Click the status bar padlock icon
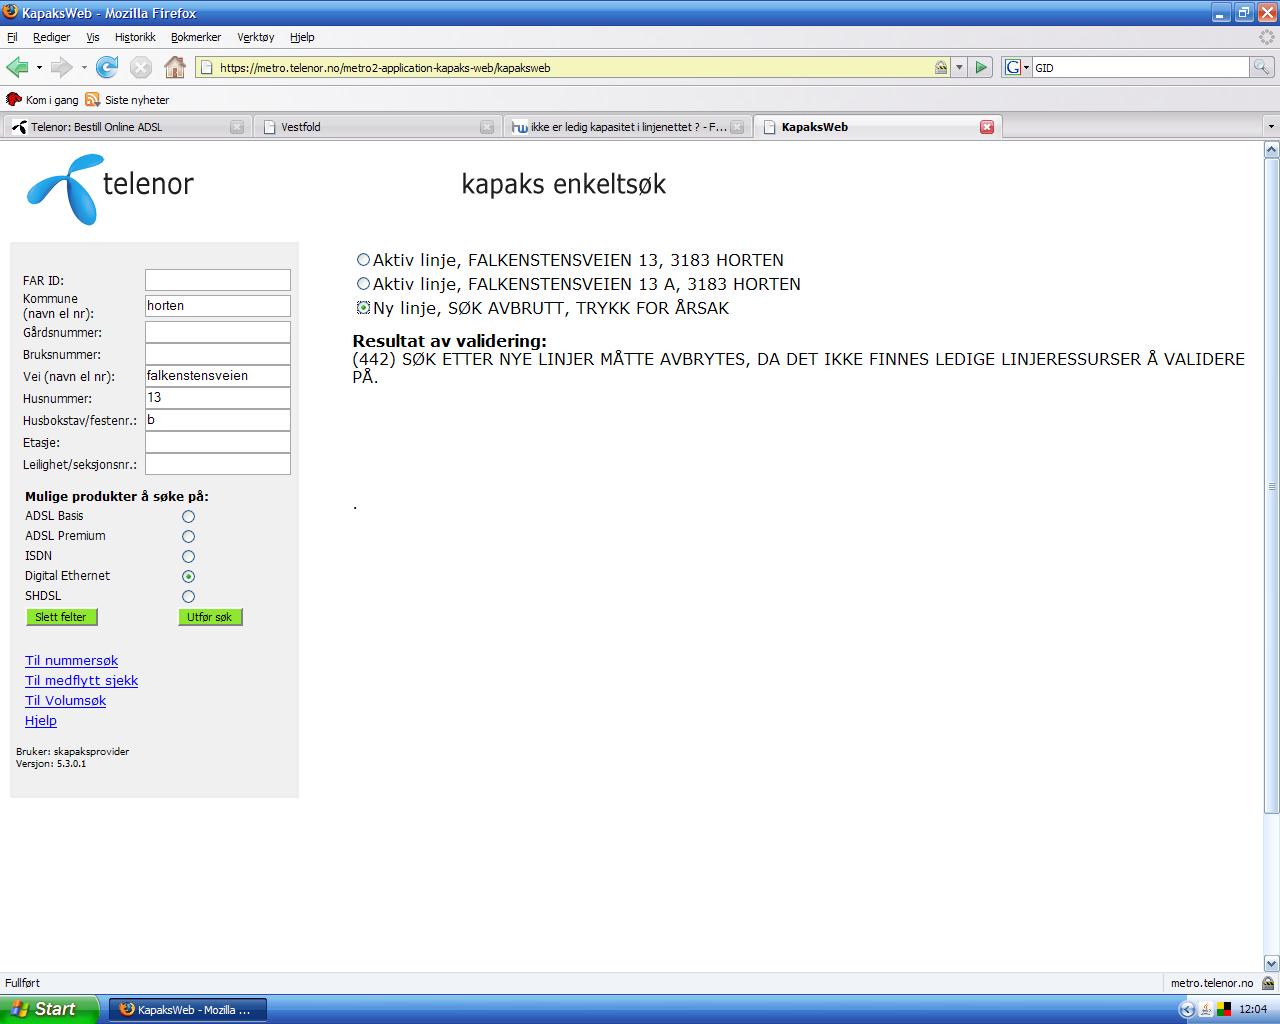Image resolution: width=1280 pixels, height=1024 pixels. [1268, 983]
